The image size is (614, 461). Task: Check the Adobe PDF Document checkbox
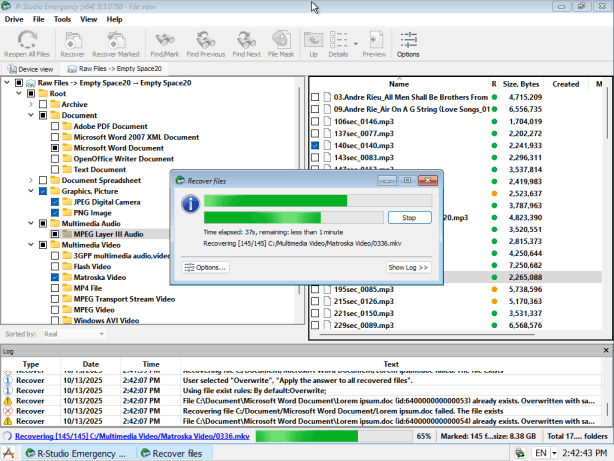pos(56,126)
